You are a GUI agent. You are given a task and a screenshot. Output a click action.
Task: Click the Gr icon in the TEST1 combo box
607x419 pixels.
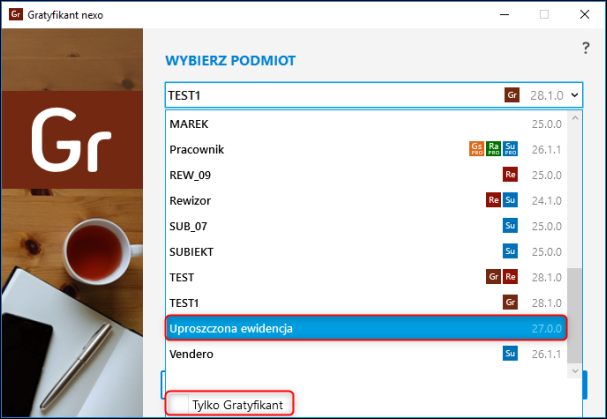[512, 95]
